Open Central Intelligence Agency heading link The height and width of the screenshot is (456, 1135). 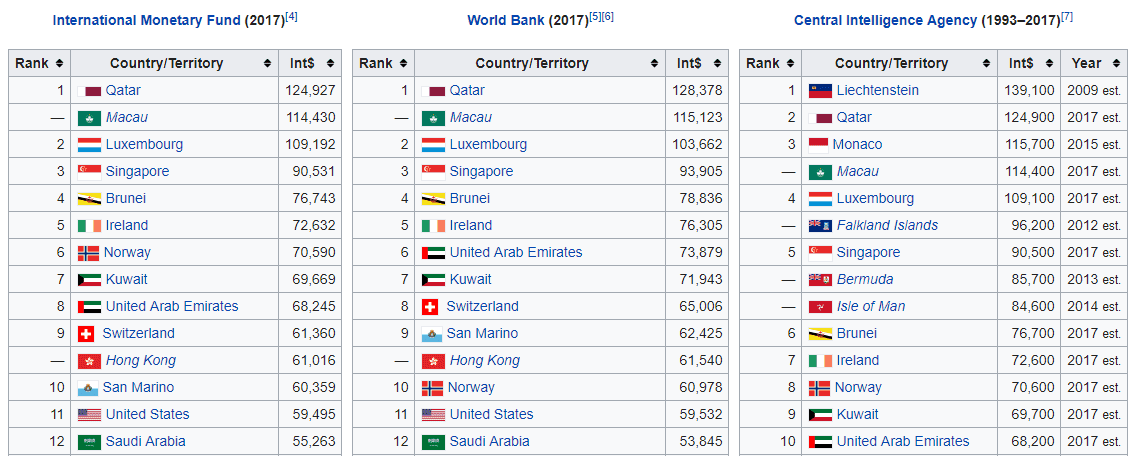pos(885,21)
